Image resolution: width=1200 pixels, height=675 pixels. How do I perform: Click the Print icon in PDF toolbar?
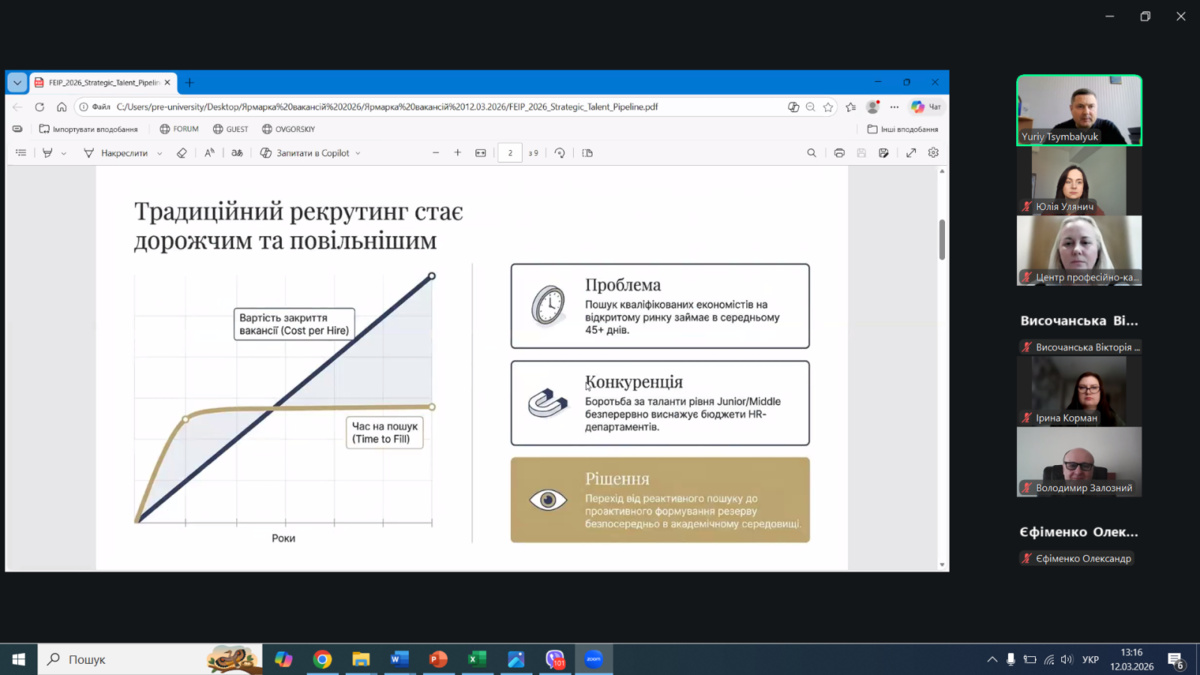click(839, 153)
